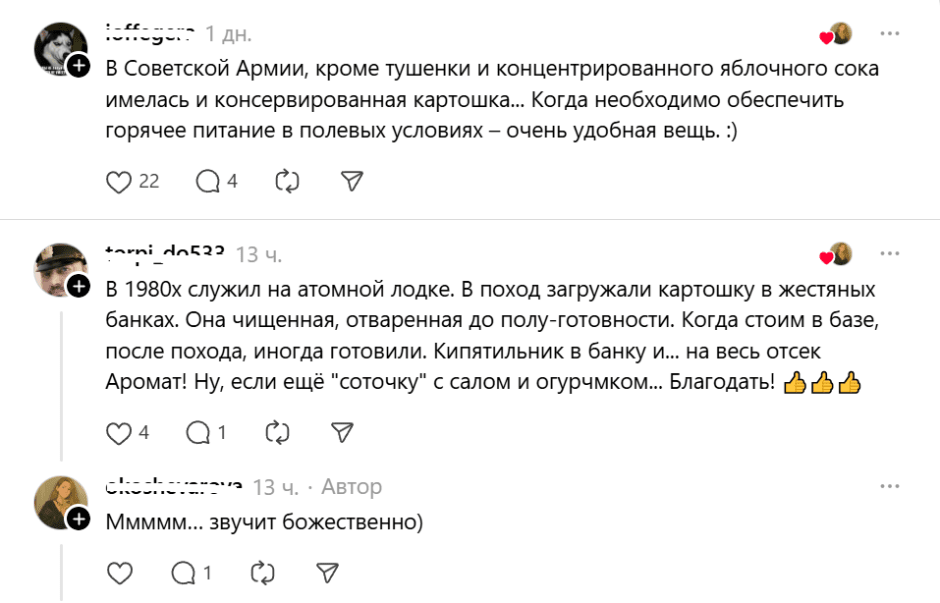The image size is (940, 603).
Task: Like the submarine service comment
Action: point(120,433)
